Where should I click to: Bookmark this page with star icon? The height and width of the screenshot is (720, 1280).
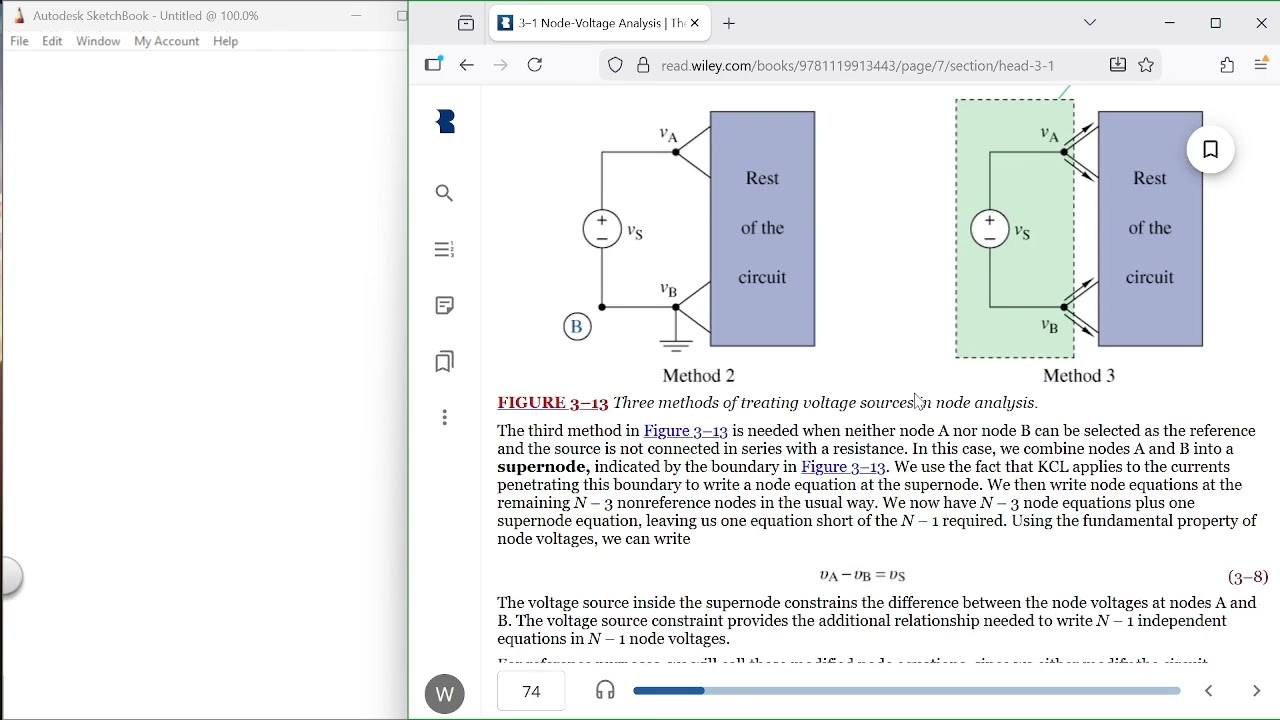(1147, 66)
